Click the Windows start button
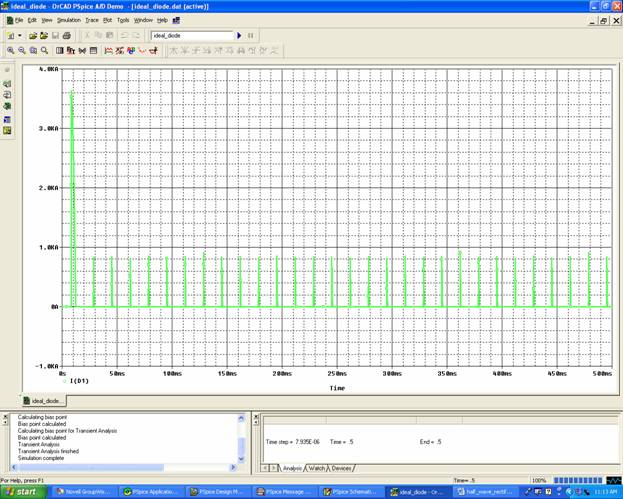The height and width of the screenshot is (499, 623). coord(23,492)
